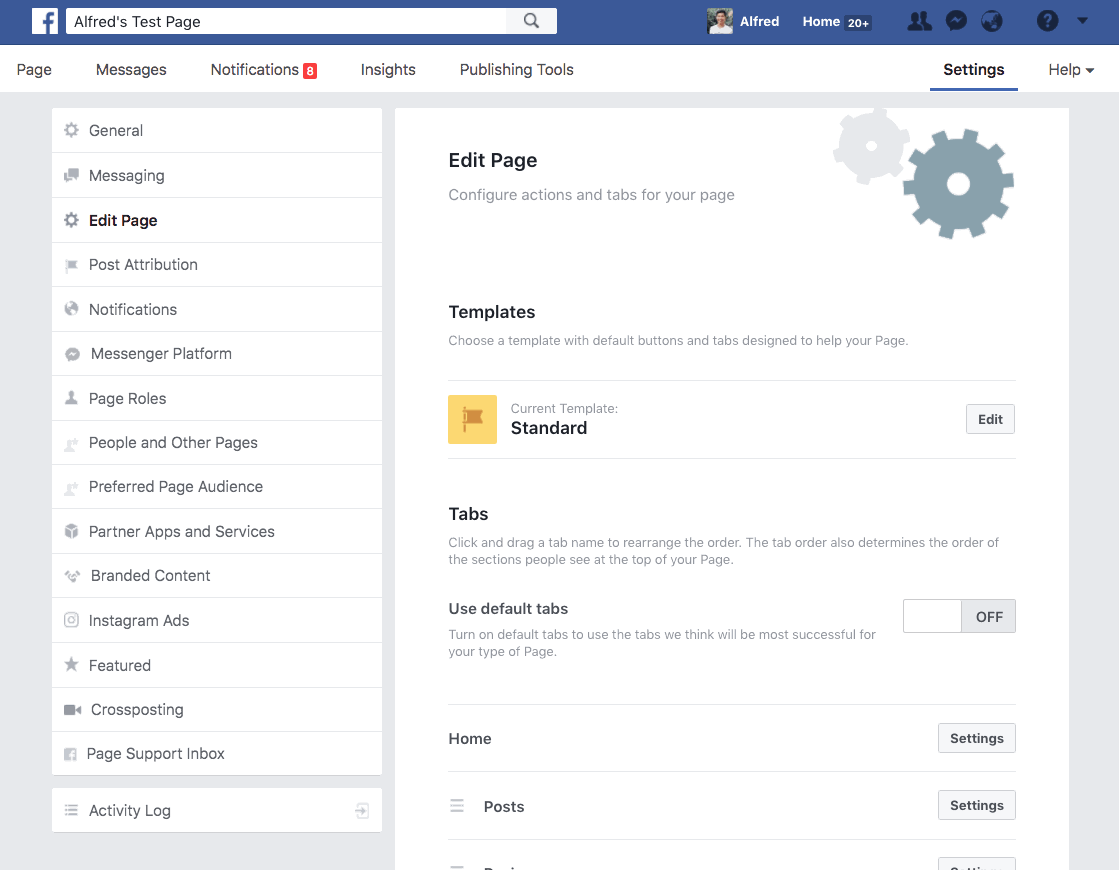
Task: Open Post Attribution settings
Action: click(x=217, y=265)
